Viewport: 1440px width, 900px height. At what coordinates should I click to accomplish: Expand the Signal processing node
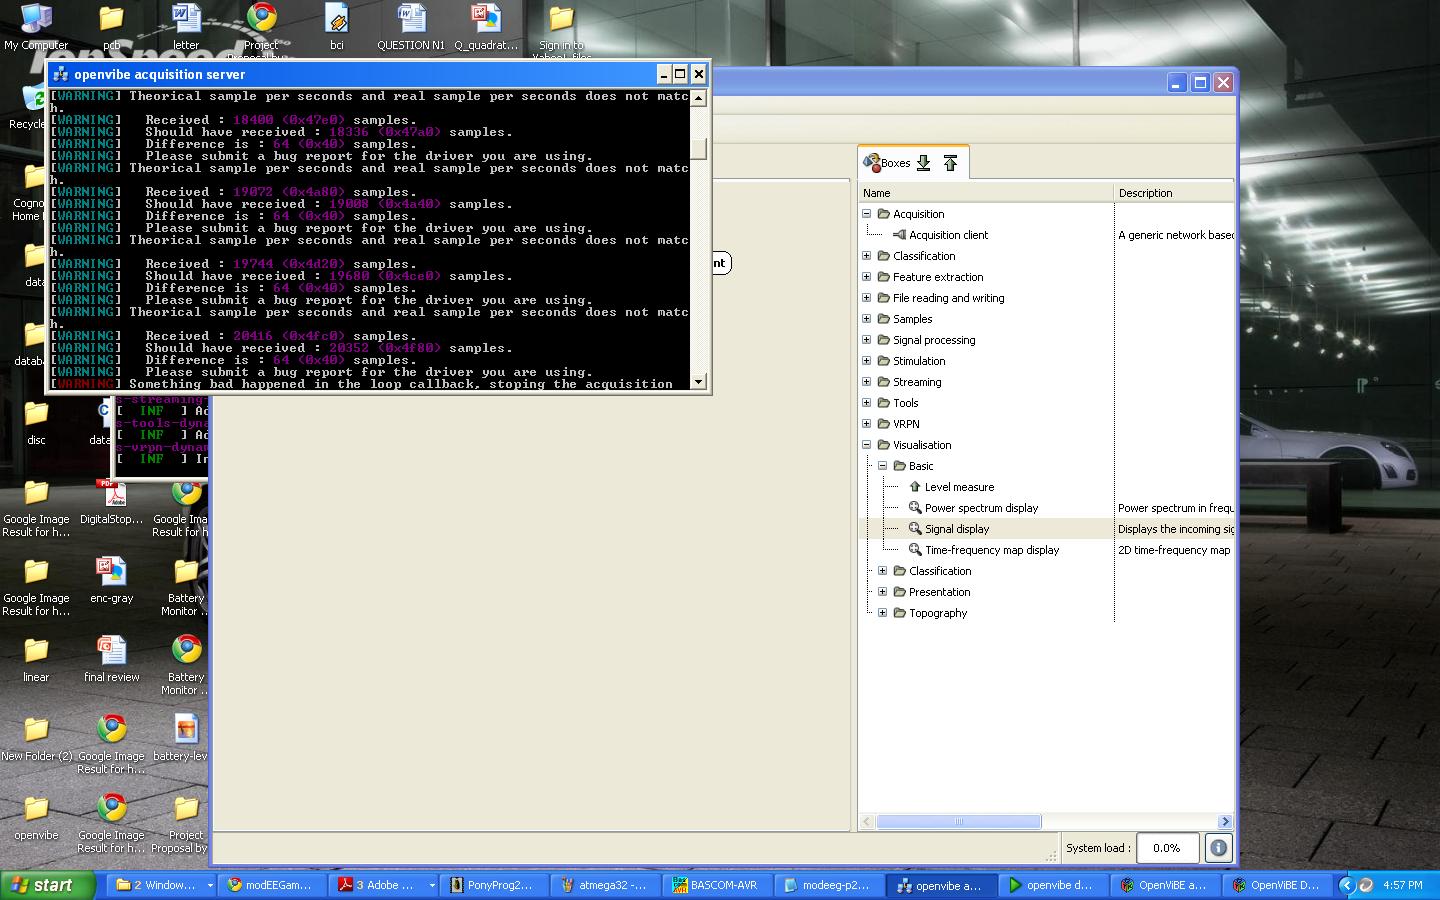point(867,340)
